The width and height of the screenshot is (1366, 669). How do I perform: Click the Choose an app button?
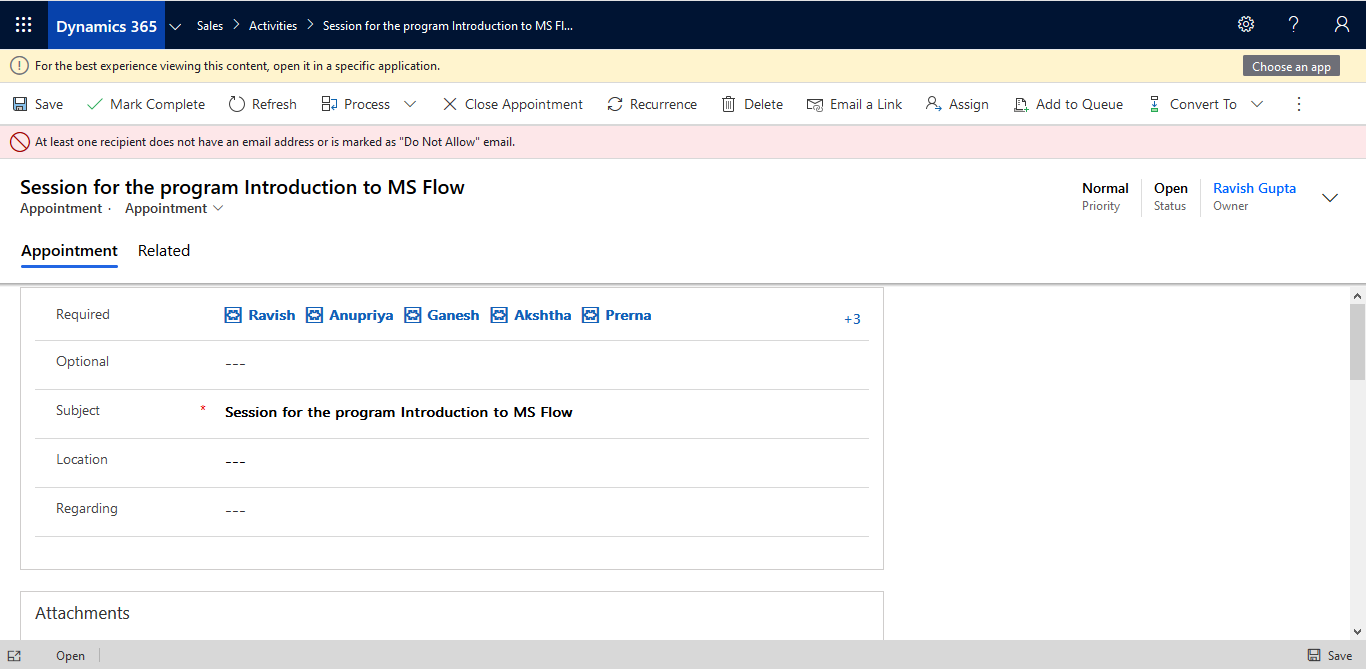tap(1291, 66)
